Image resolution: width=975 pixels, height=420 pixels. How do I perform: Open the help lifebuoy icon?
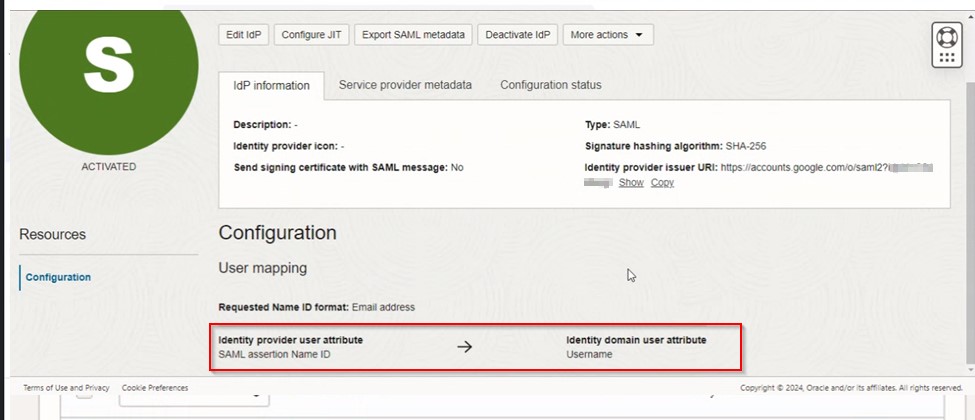pyautogui.click(x=946, y=36)
